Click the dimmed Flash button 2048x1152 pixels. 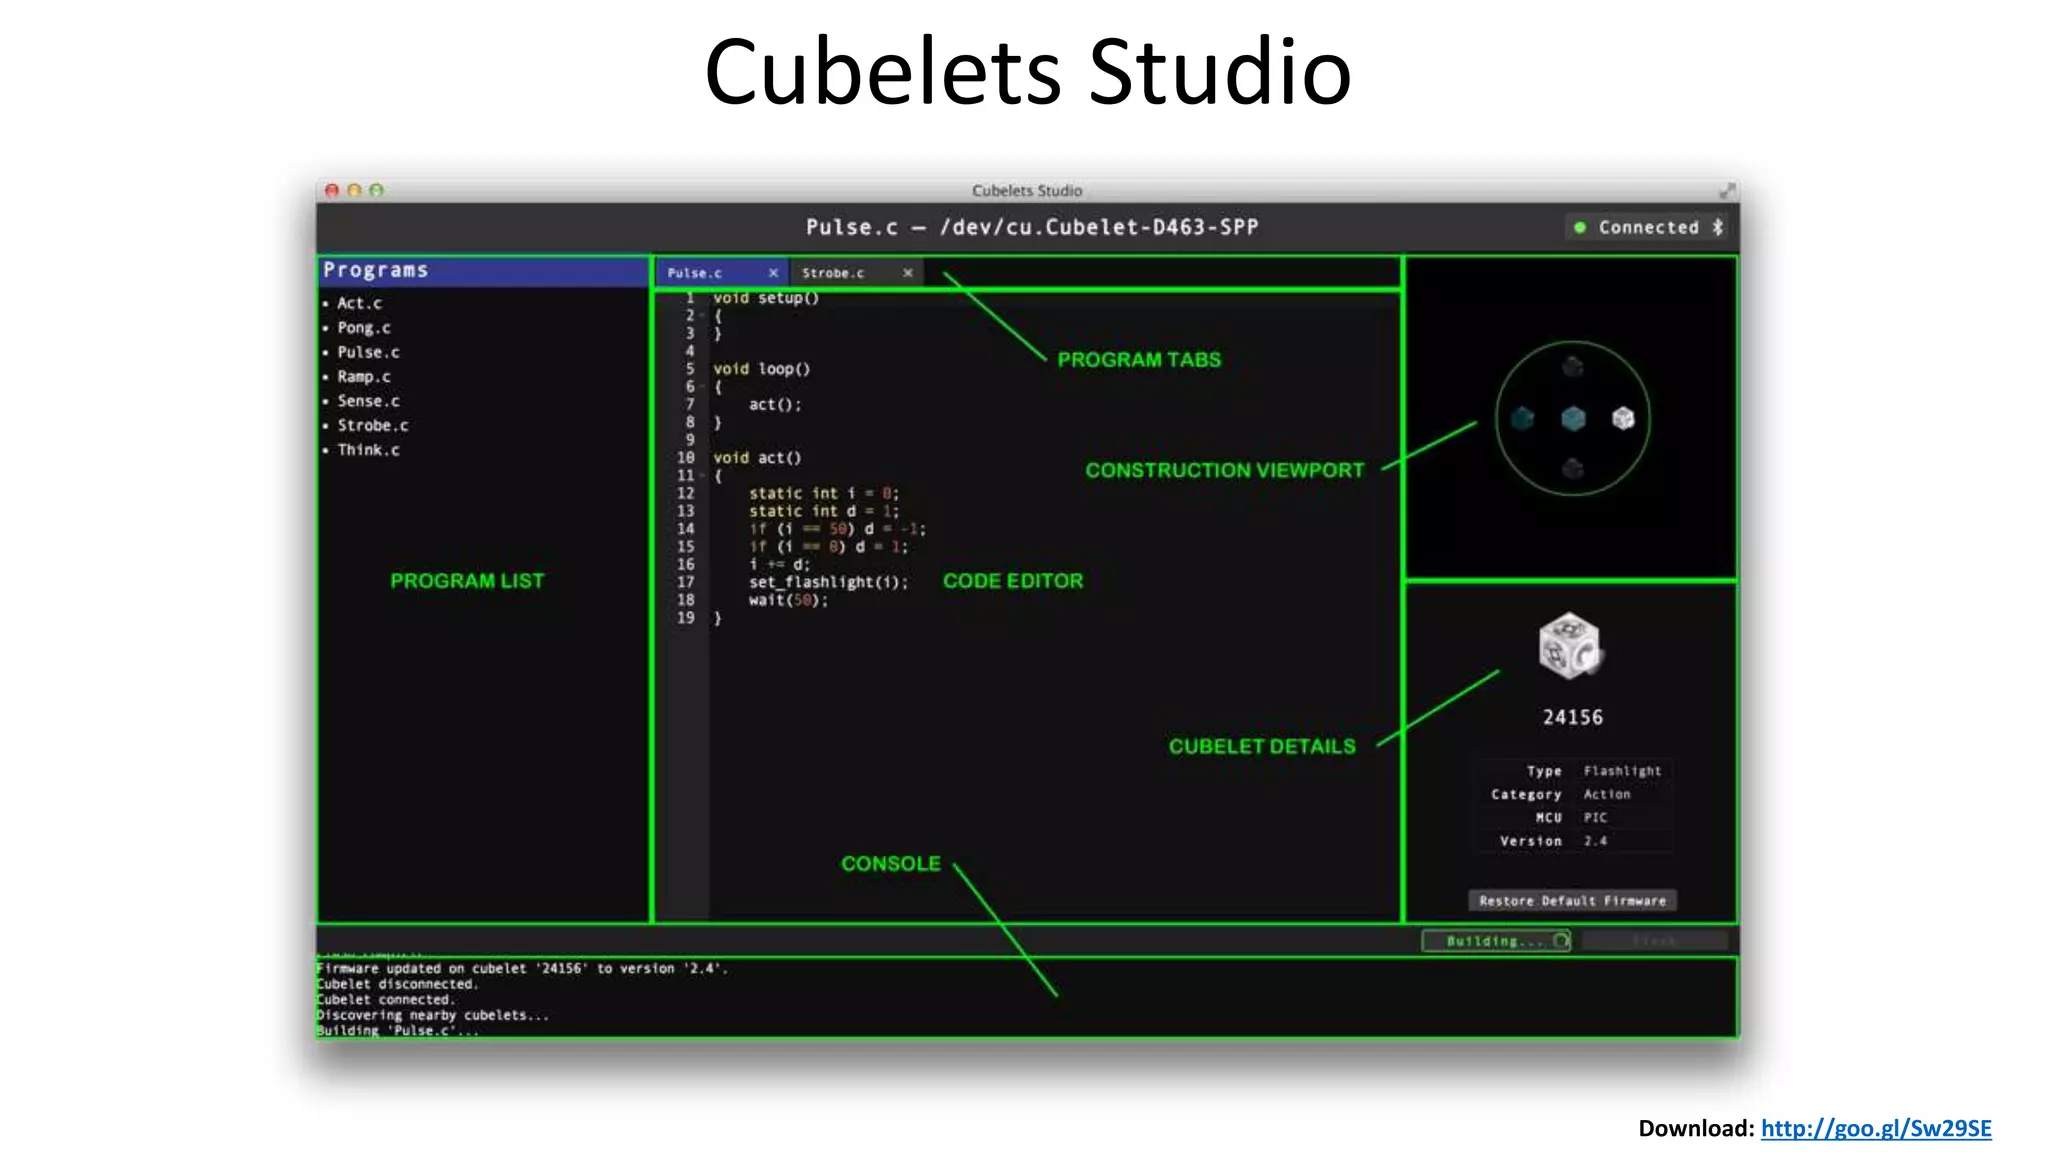point(1655,941)
